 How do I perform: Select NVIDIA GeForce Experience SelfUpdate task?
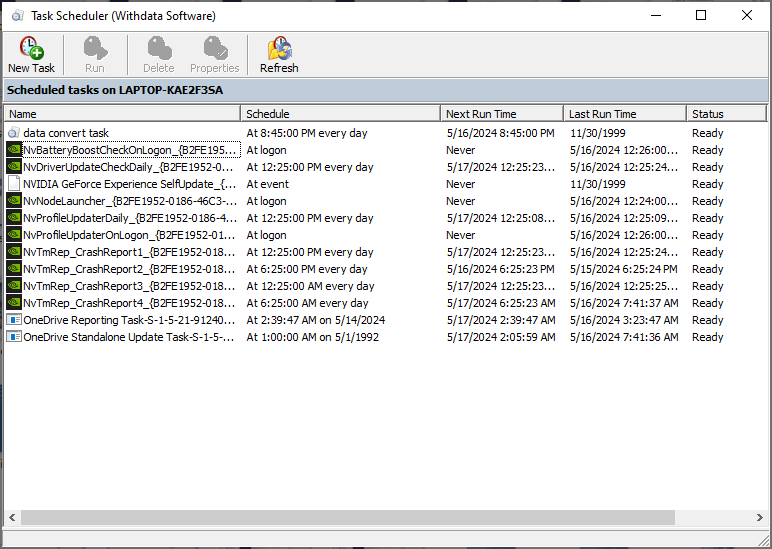tap(129, 184)
